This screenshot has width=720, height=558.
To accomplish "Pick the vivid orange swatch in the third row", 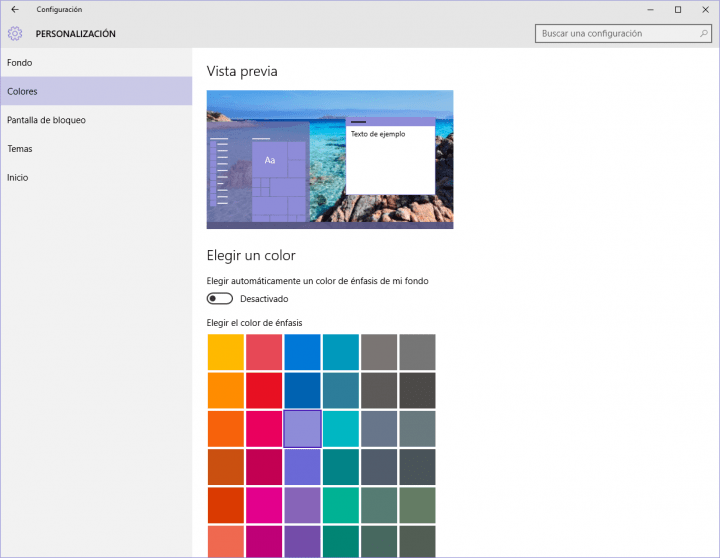I will (225, 429).
